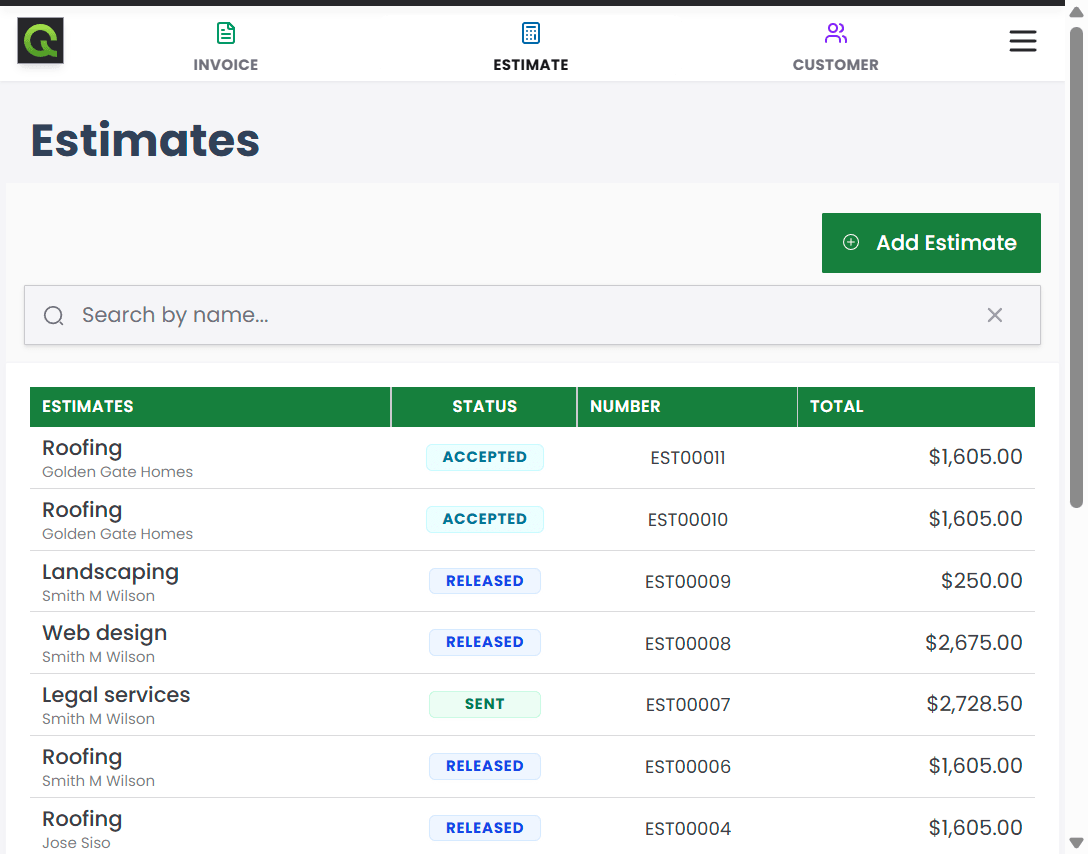Viewport: 1088px width, 854px height.
Task: Select estimate number EST00006
Action: pos(688,767)
